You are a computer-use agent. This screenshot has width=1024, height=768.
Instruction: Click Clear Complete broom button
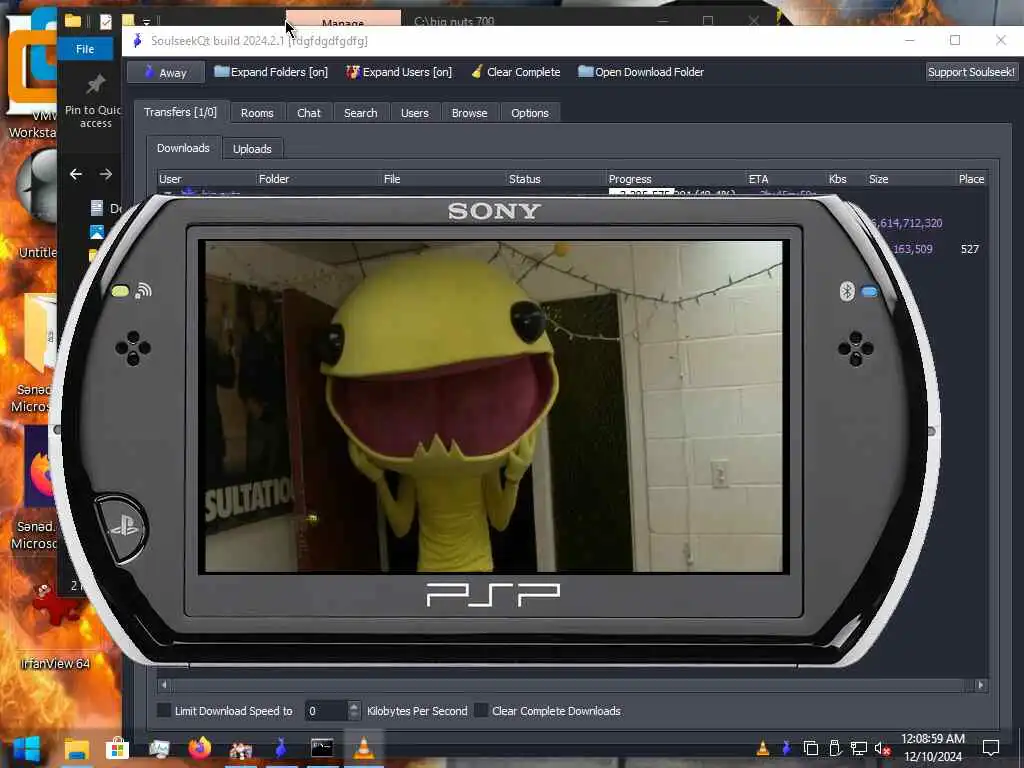[516, 72]
